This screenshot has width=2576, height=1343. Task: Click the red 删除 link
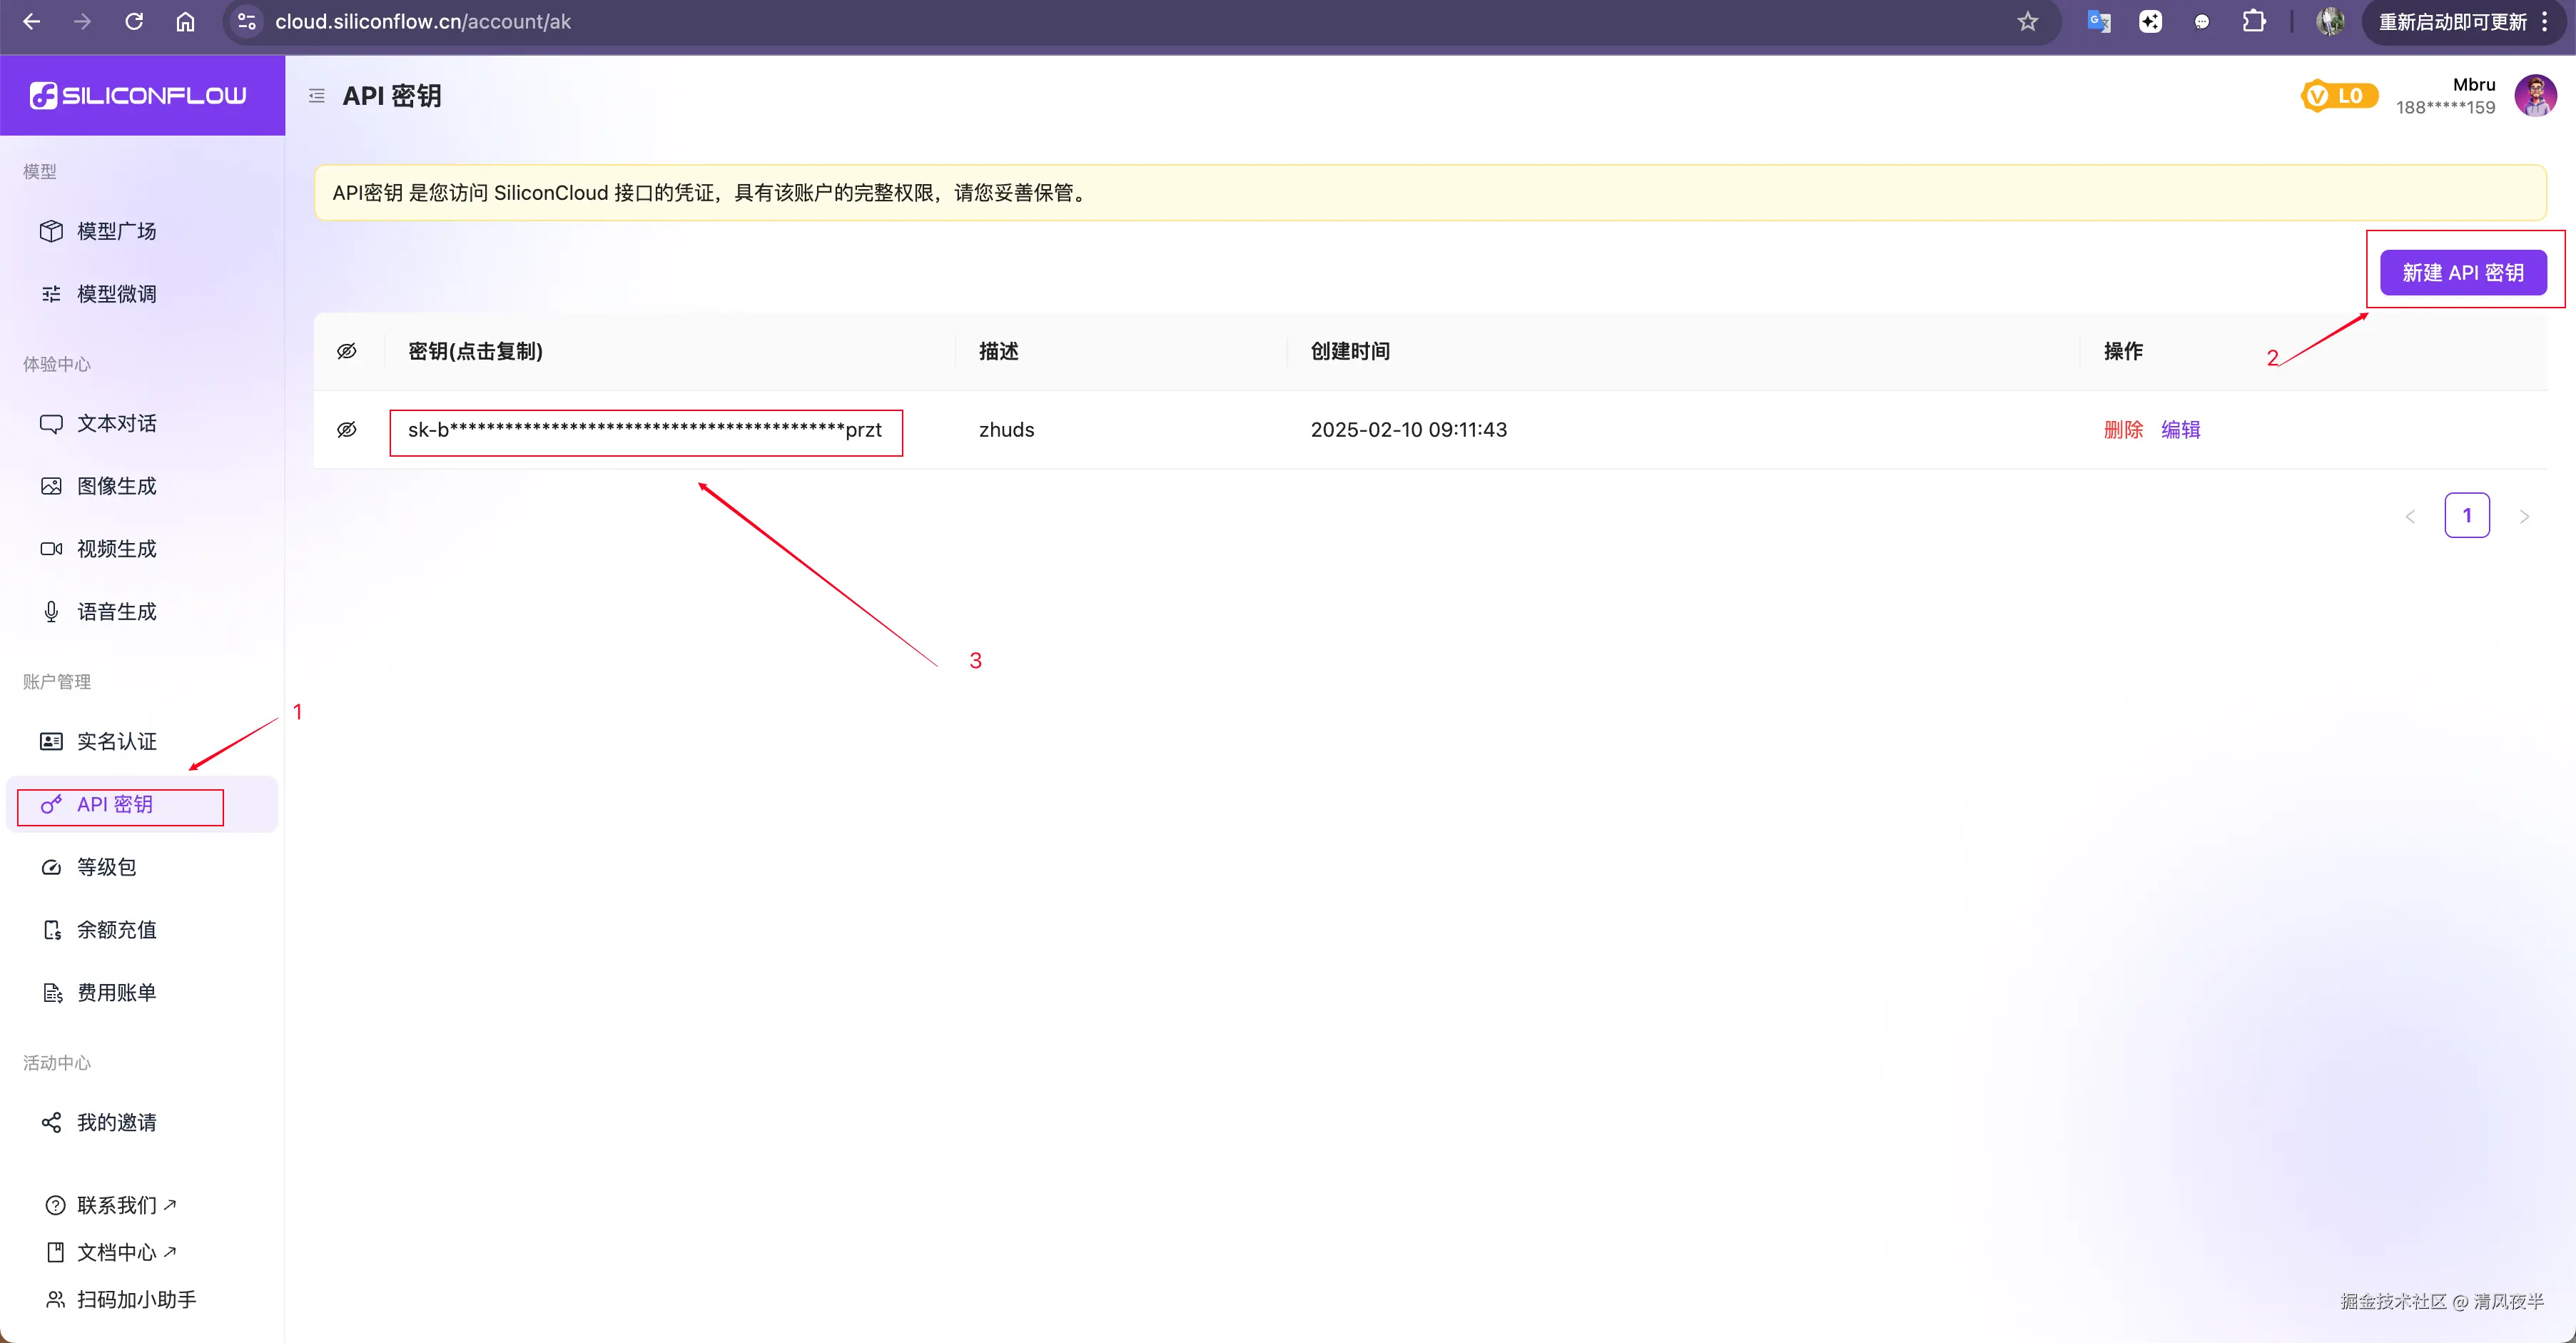point(2123,430)
